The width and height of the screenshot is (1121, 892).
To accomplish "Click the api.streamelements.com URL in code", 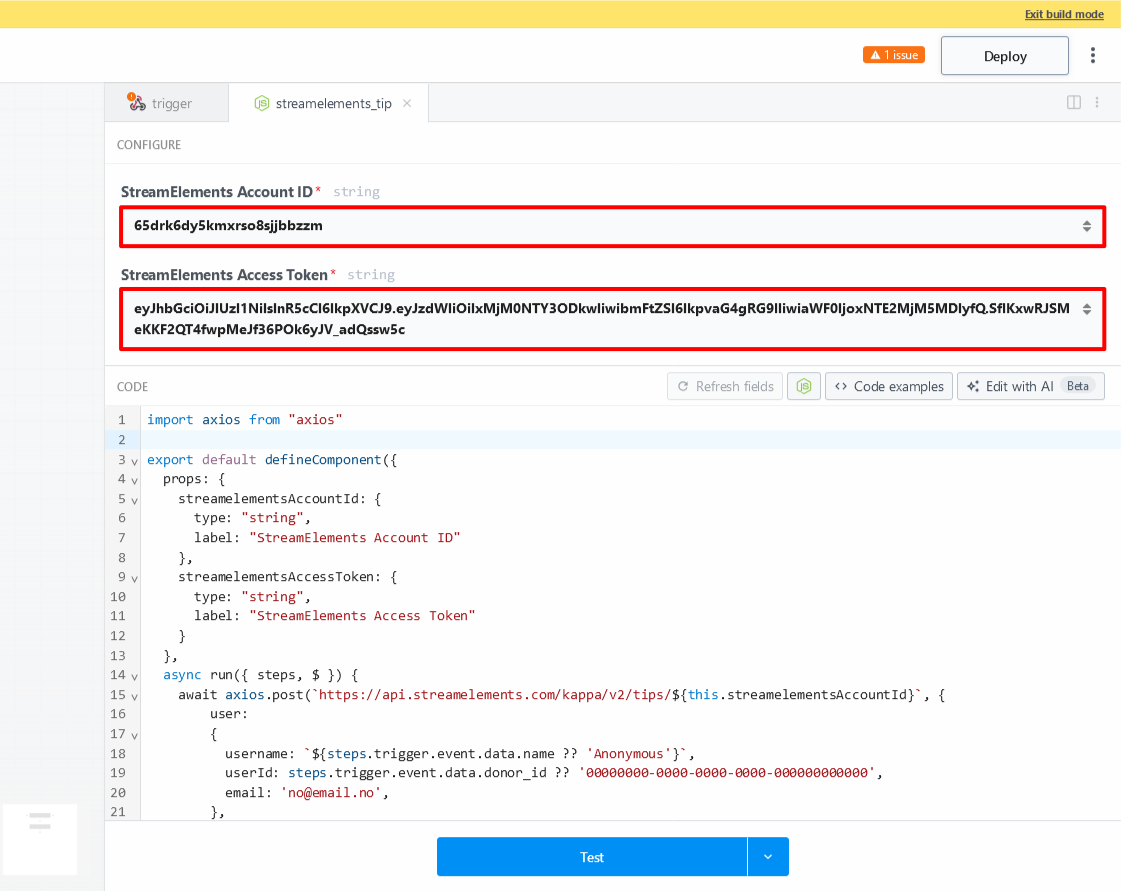I will [x=495, y=695].
